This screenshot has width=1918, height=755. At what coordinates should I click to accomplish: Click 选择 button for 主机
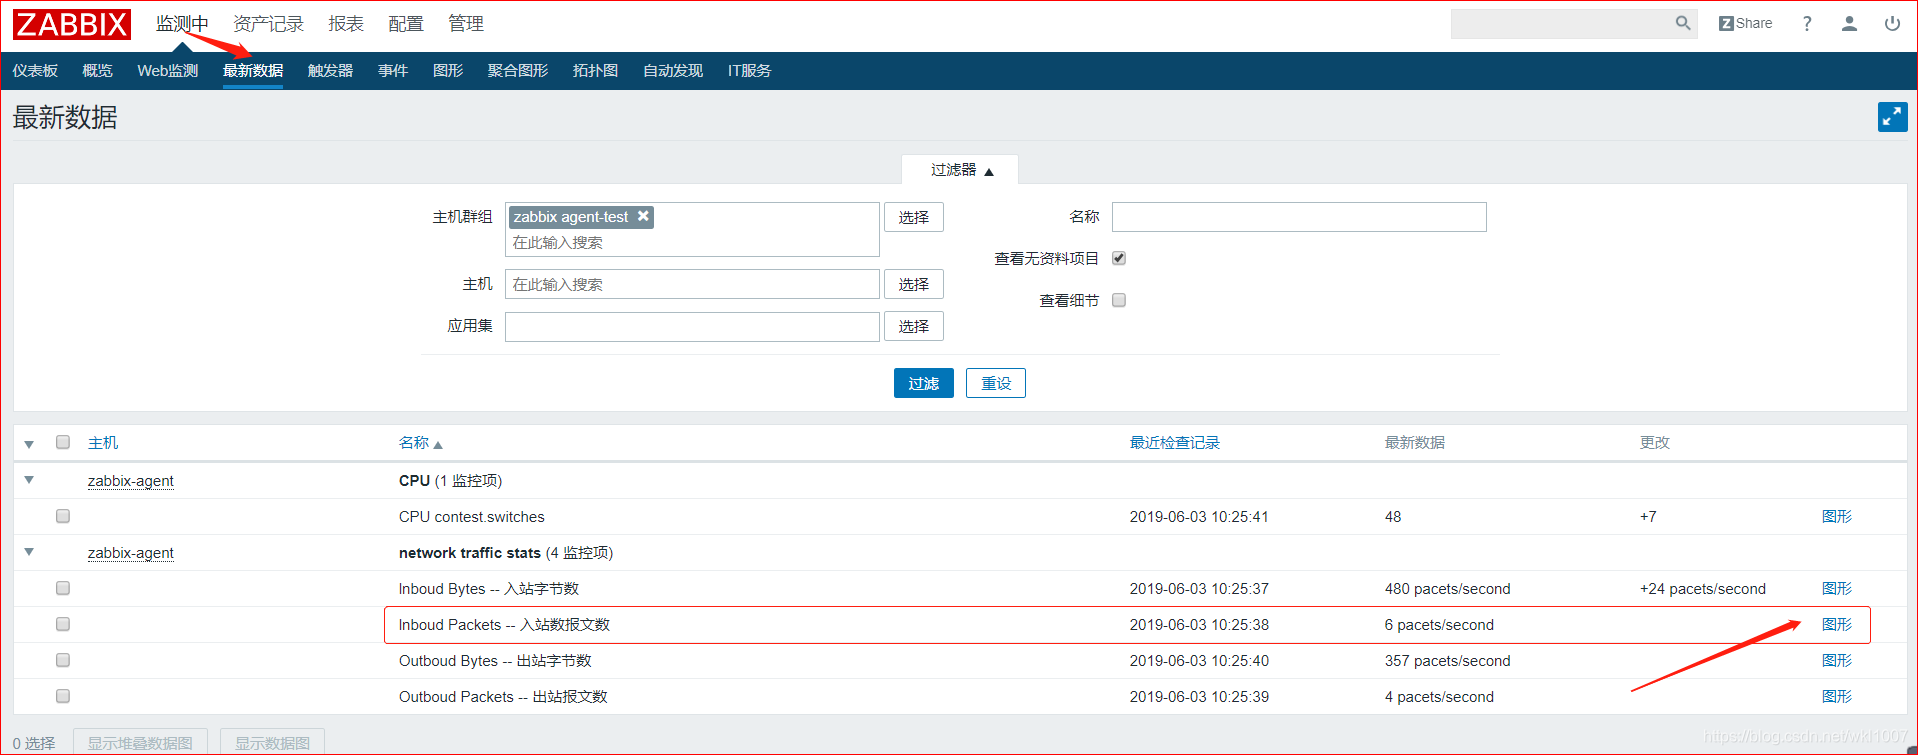914,284
